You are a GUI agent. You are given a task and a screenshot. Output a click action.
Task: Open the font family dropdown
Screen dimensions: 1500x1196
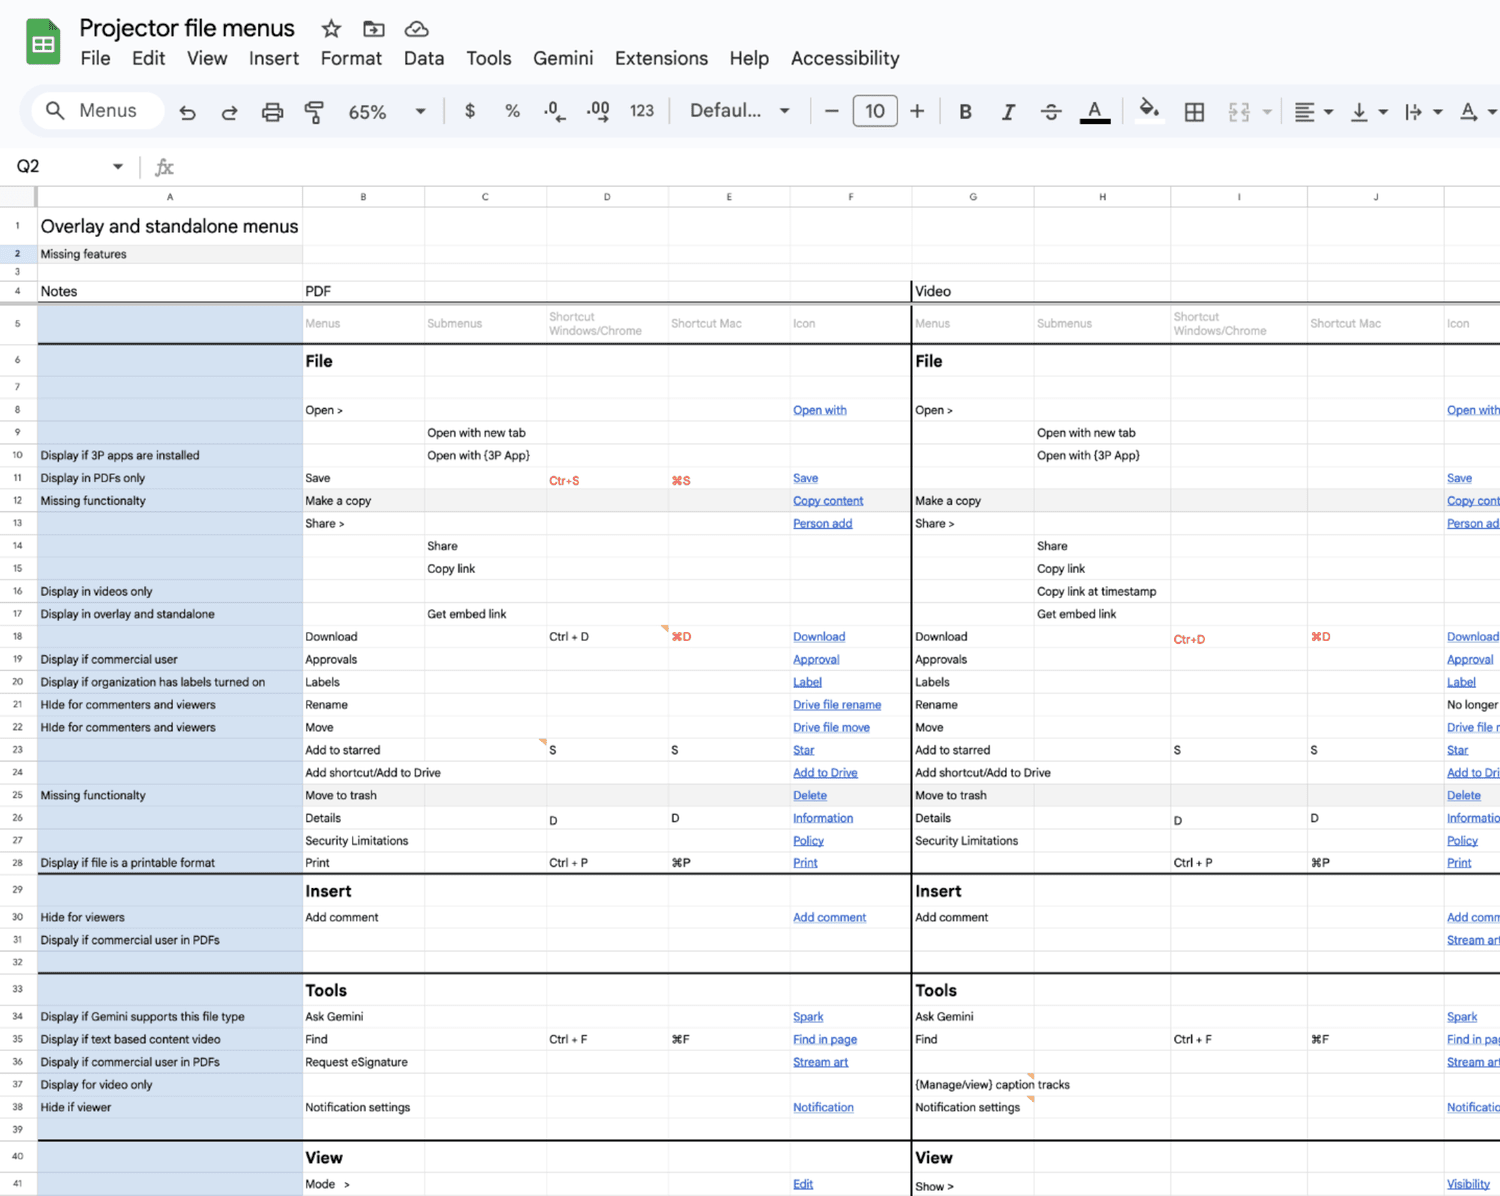[x=737, y=111]
